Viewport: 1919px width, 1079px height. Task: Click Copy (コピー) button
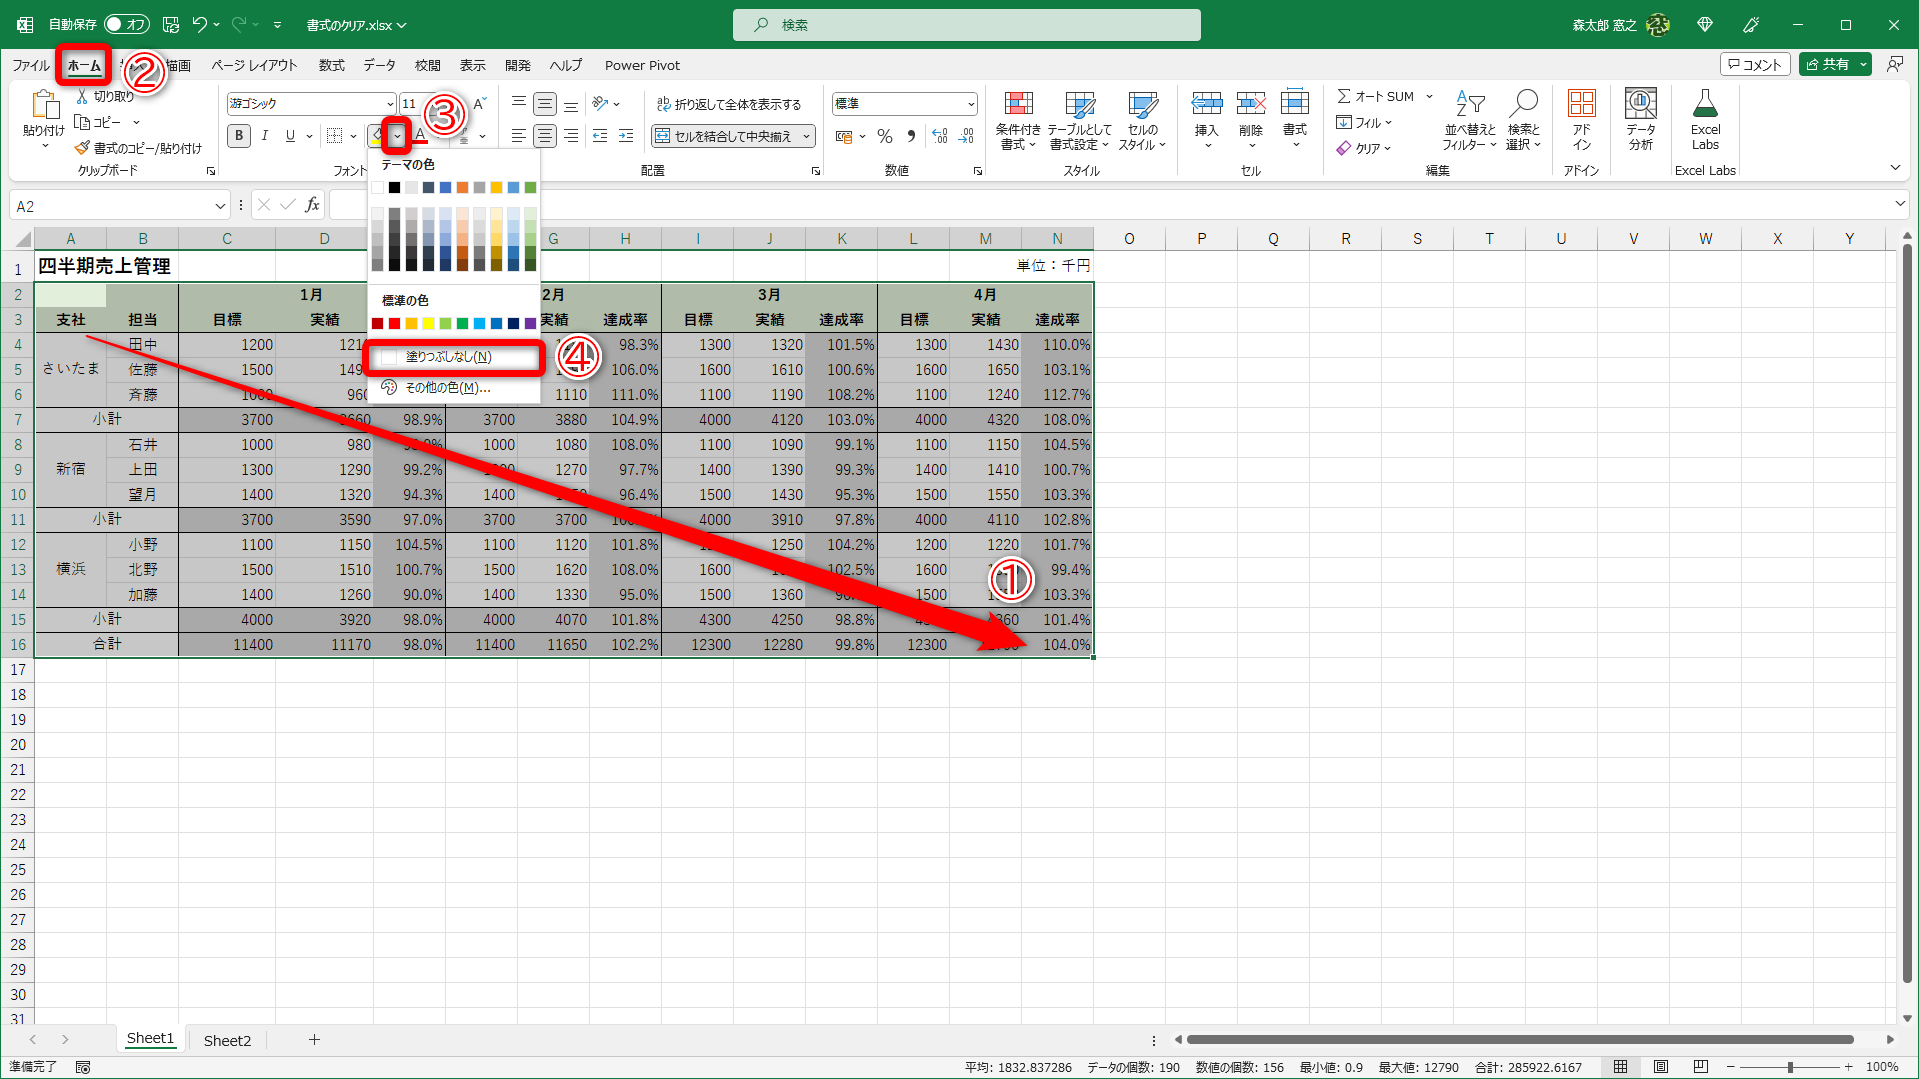pos(98,122)
